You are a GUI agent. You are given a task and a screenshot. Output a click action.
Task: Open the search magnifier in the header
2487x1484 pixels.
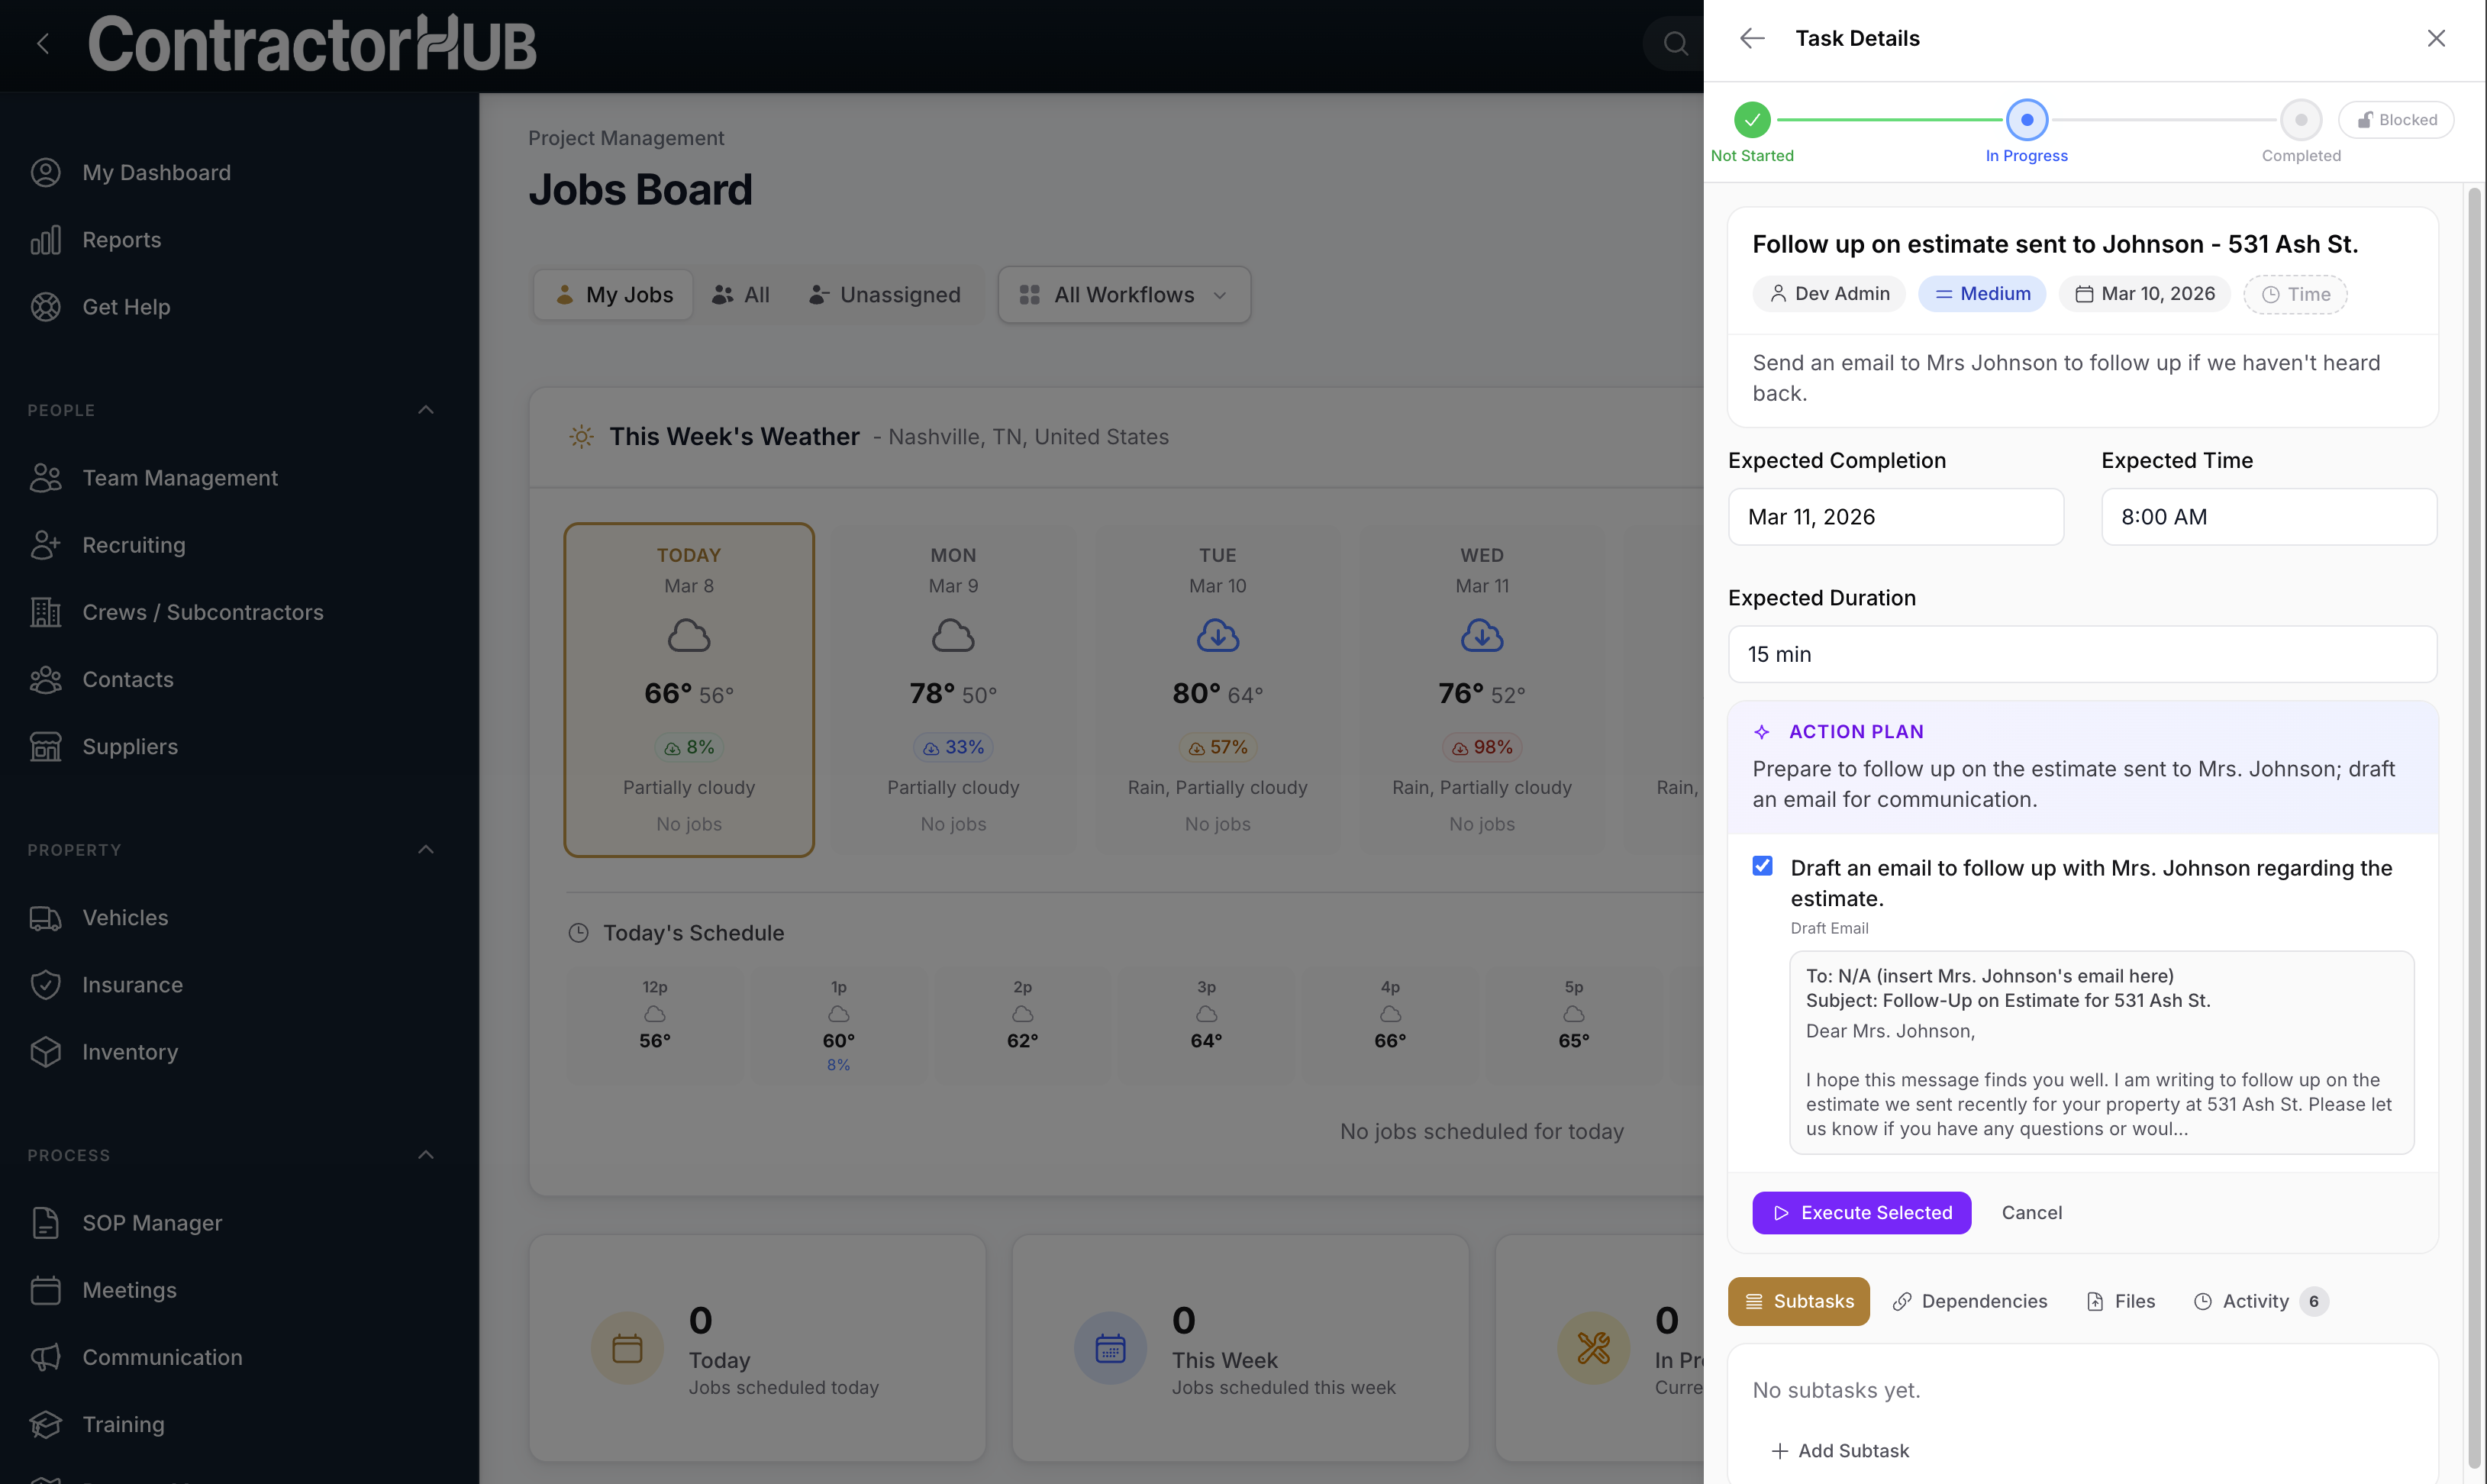pyautogui.click(x=1676, y=43)
